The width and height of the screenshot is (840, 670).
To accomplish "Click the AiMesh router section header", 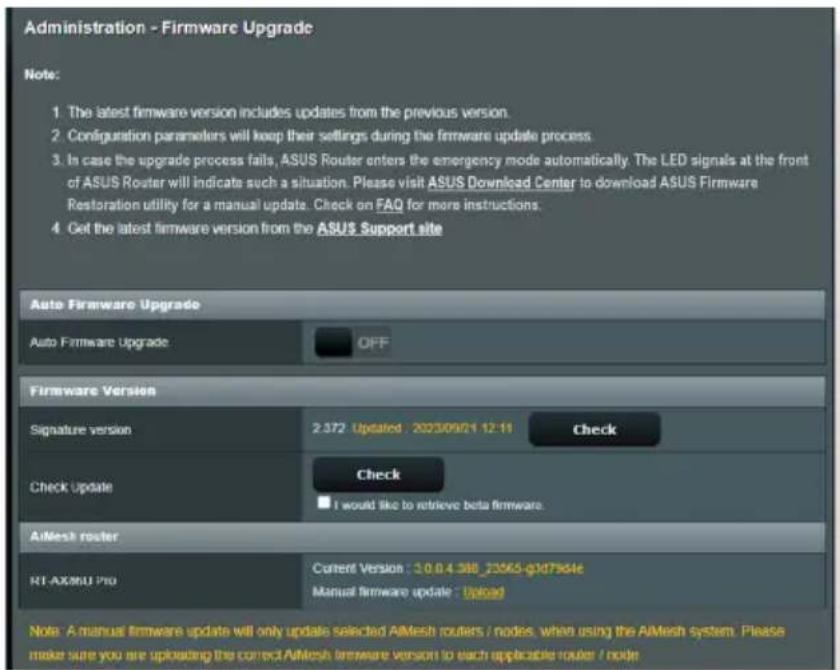I will (x=422, y=537).
